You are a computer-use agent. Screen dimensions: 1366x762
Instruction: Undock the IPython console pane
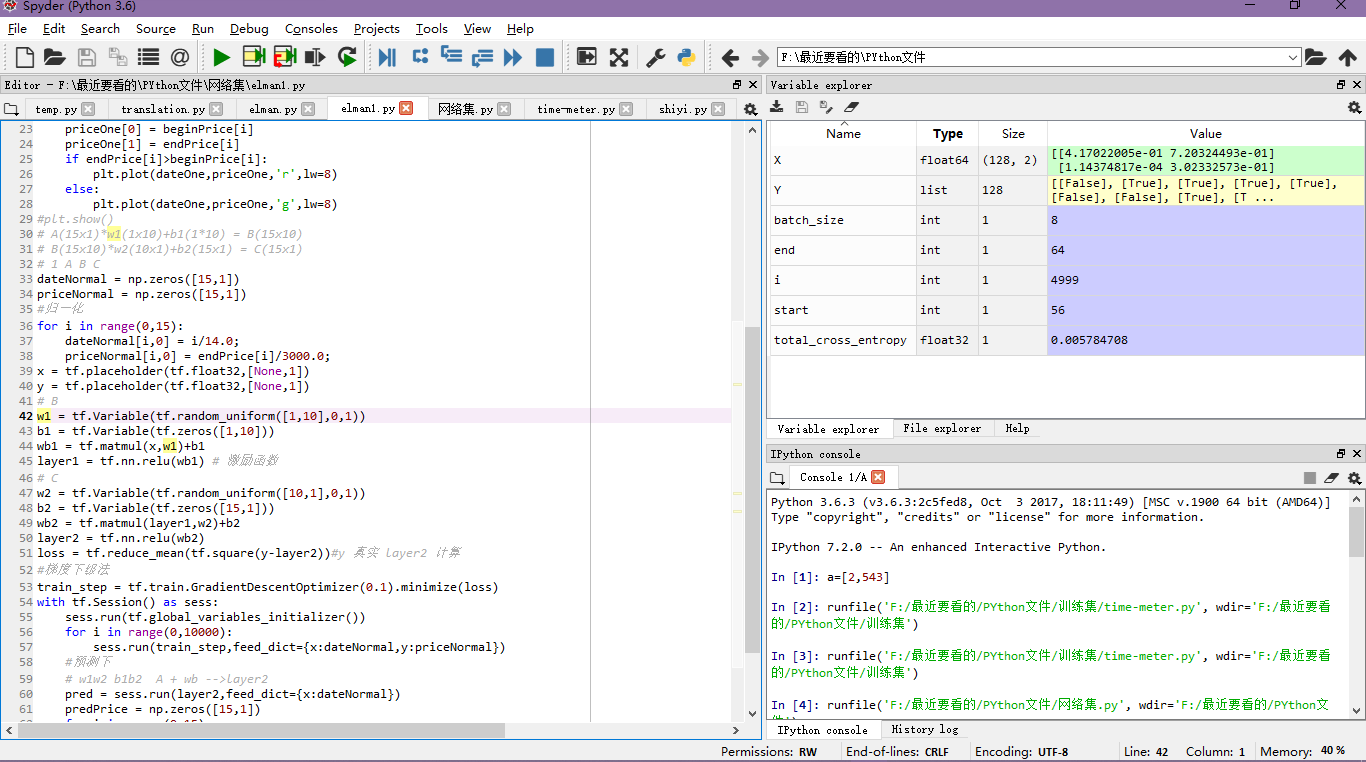coord(1342,454)
